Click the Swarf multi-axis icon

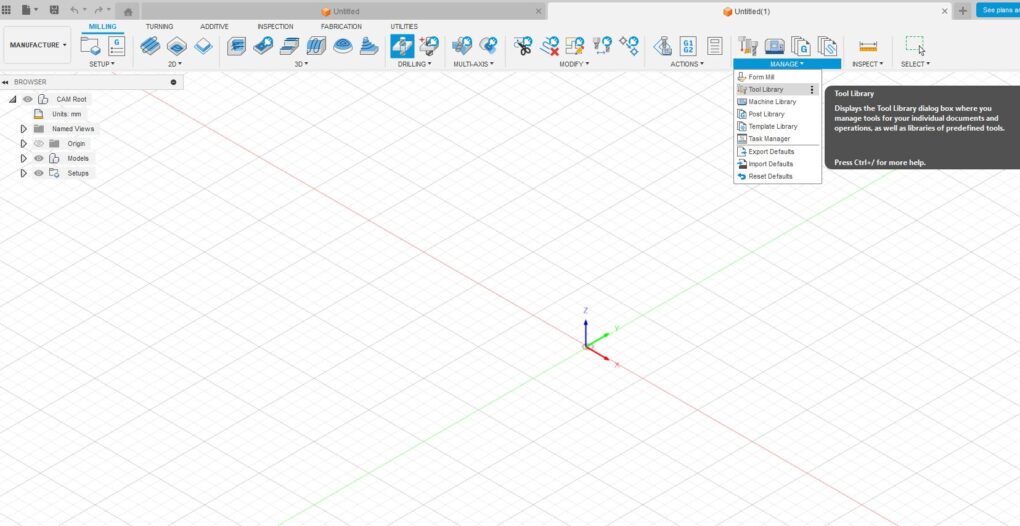pos(462,46)
